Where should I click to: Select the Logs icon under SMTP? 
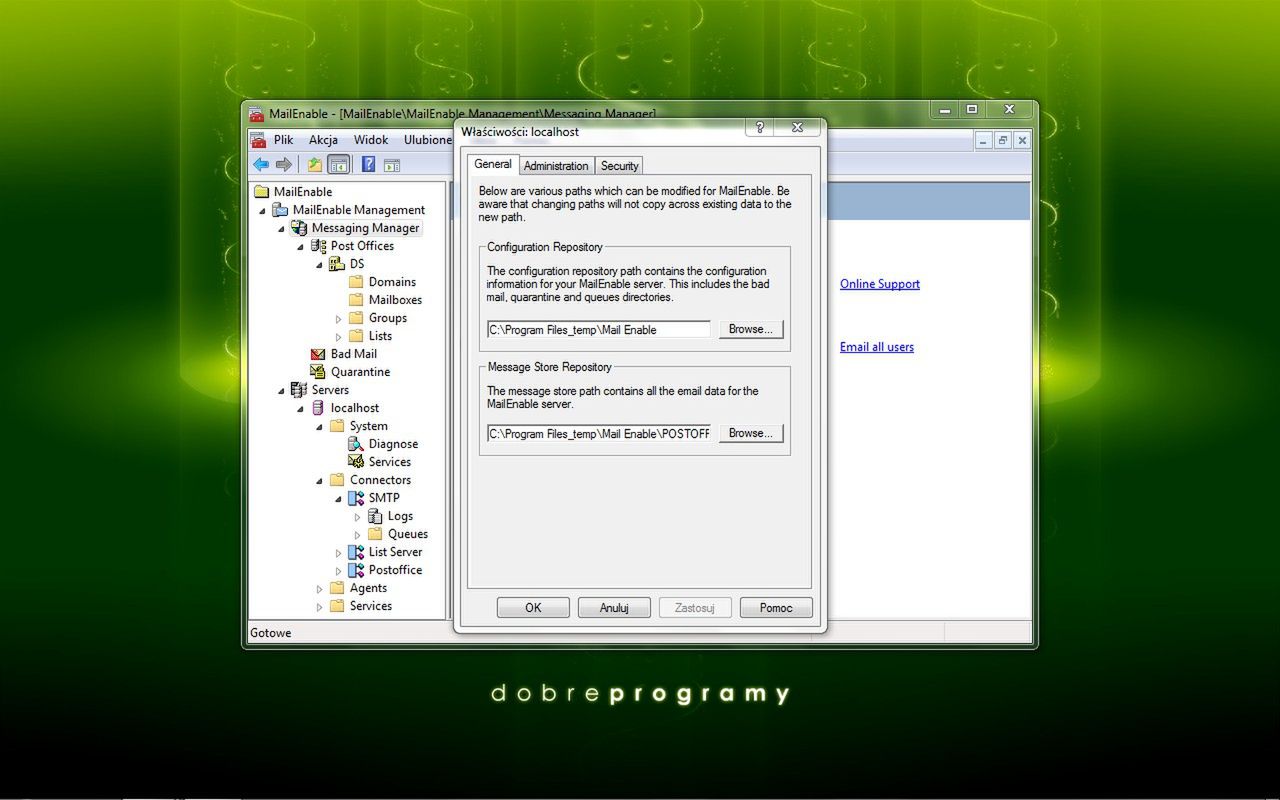click(375, 516)
